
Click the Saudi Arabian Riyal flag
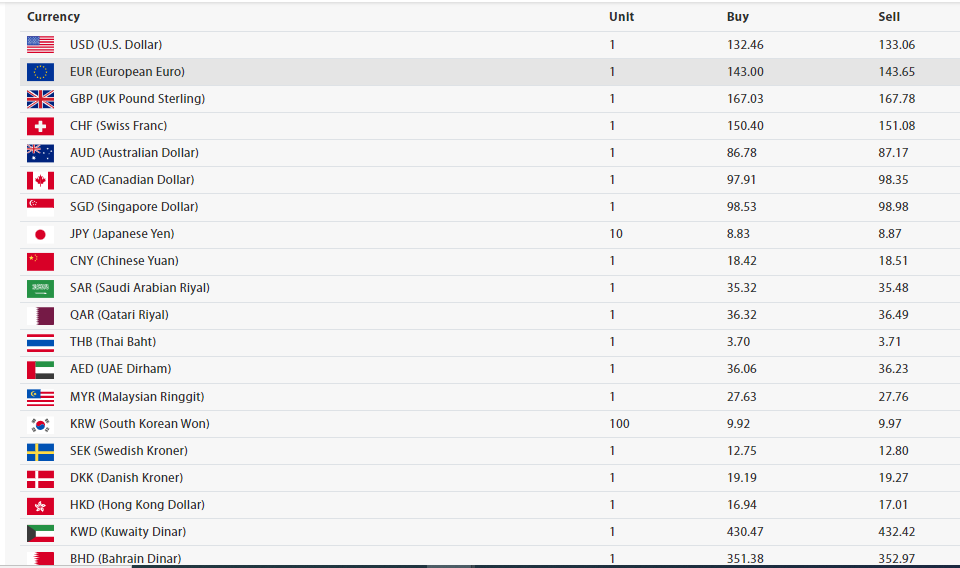pyautogui.click(x=40, y=288)
